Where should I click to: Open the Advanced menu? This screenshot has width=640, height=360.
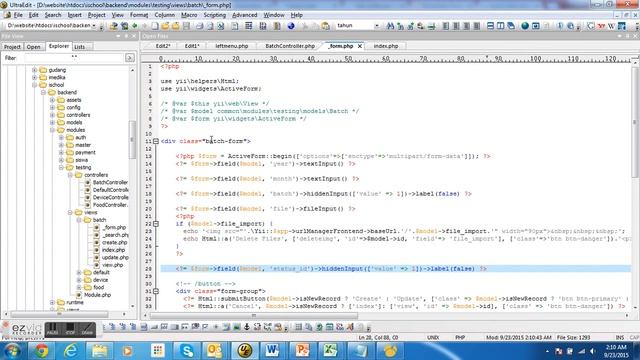point(244,15)
